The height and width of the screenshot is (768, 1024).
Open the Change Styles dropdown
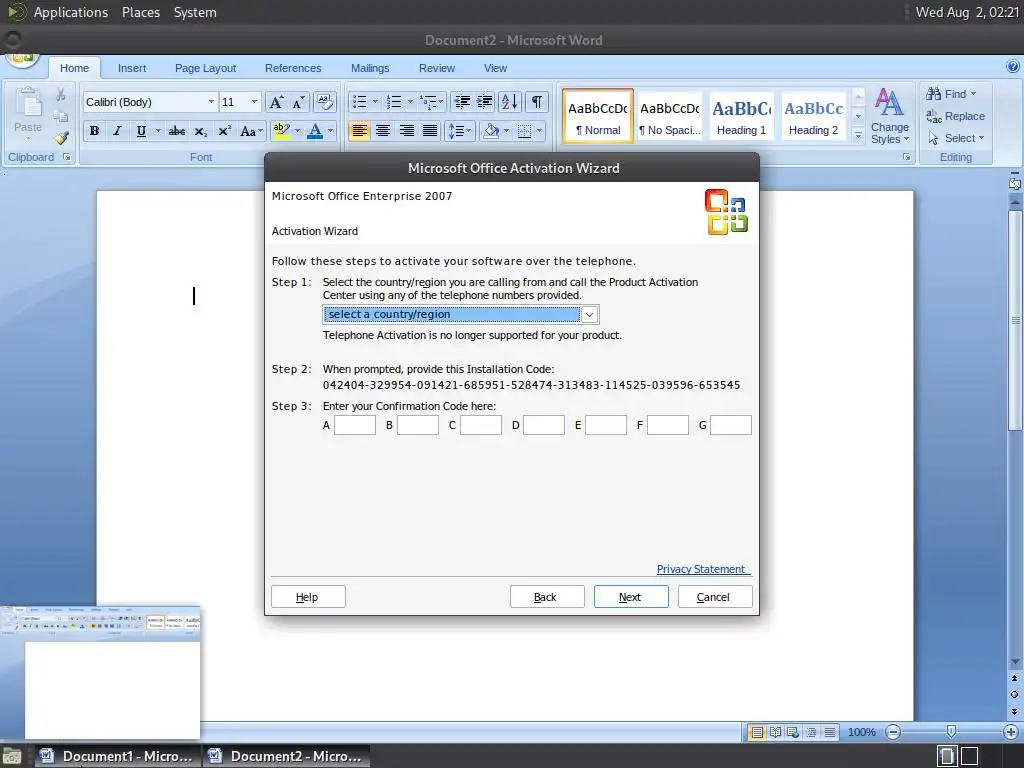[889, 116]
